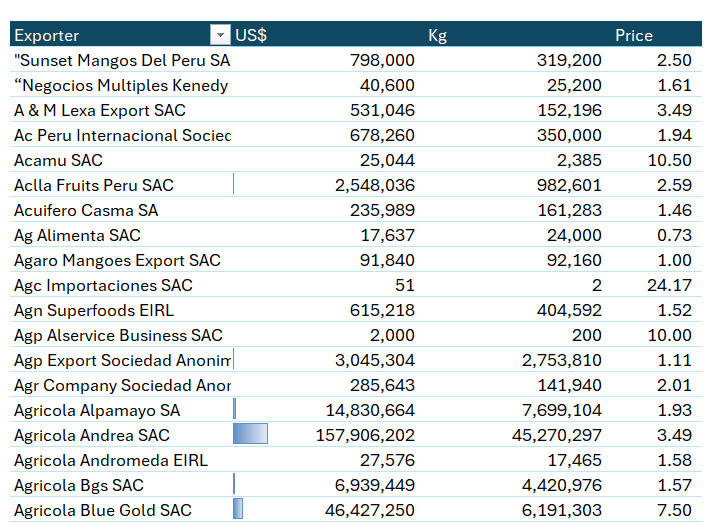Viewport: 706px width, 523px height.
Task: Select the "Negocios Multiples Kenedy" cell
Action: [121, 85]
